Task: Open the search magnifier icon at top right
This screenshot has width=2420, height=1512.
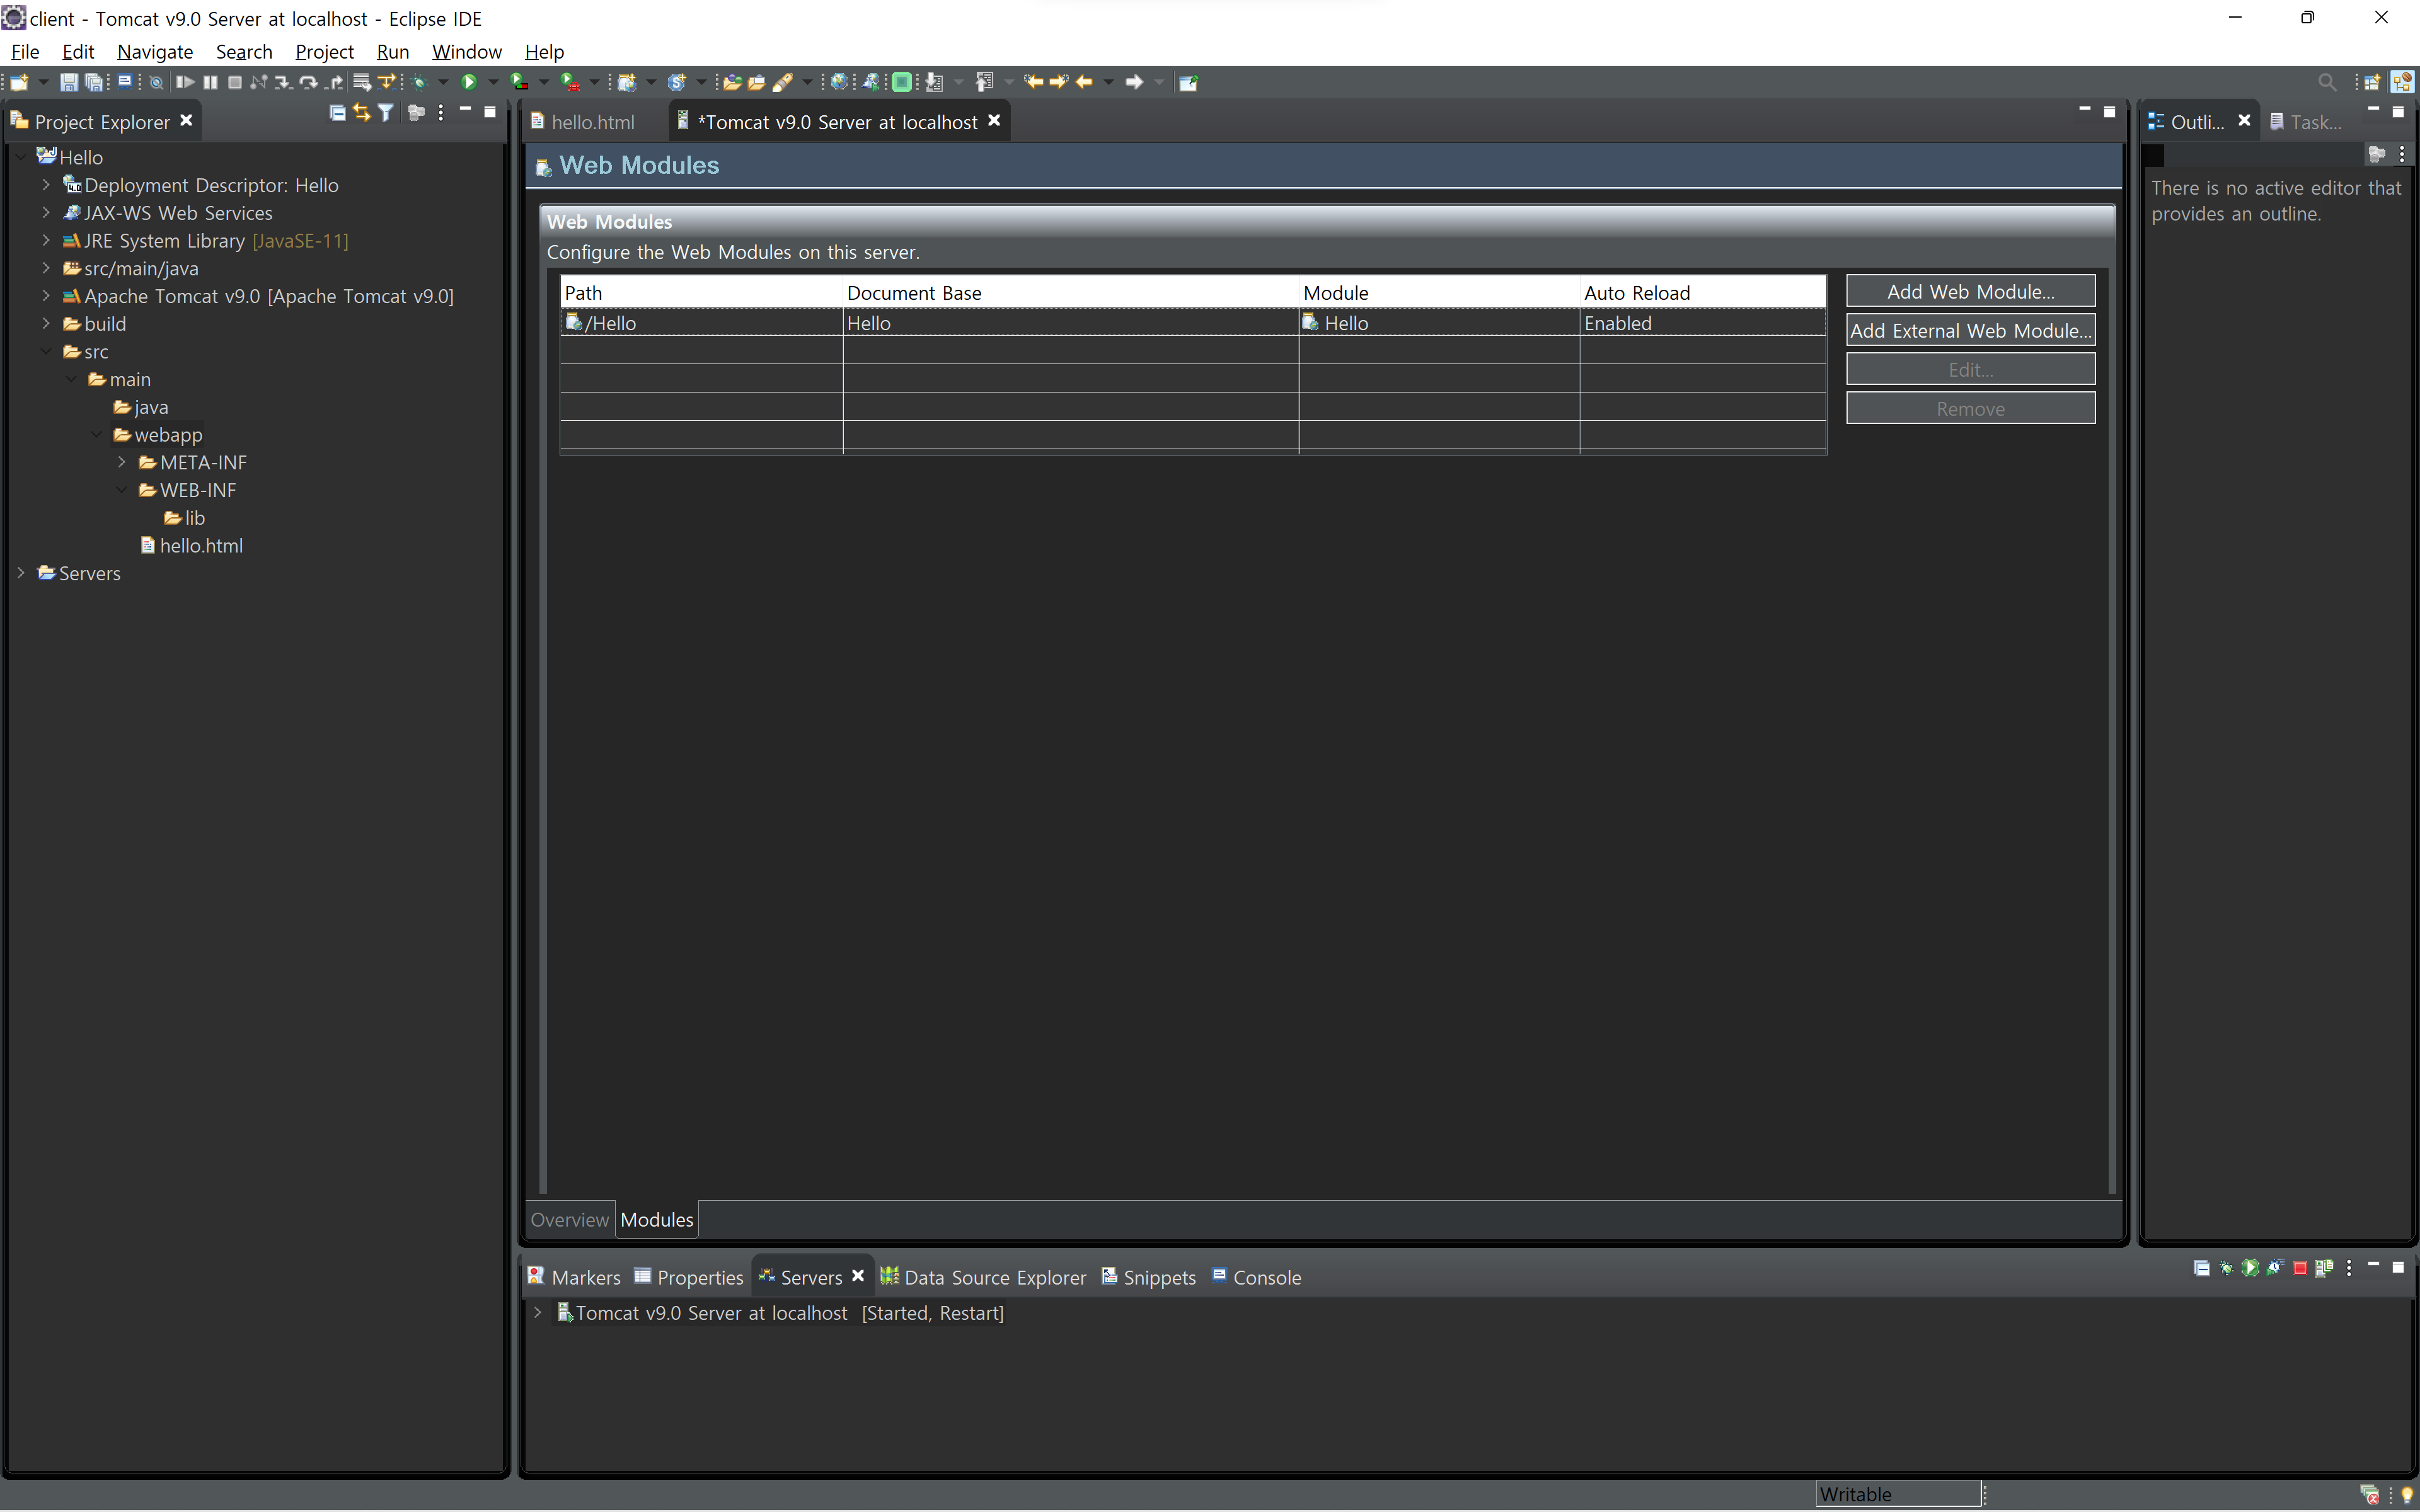Action: coord(2327,82)
